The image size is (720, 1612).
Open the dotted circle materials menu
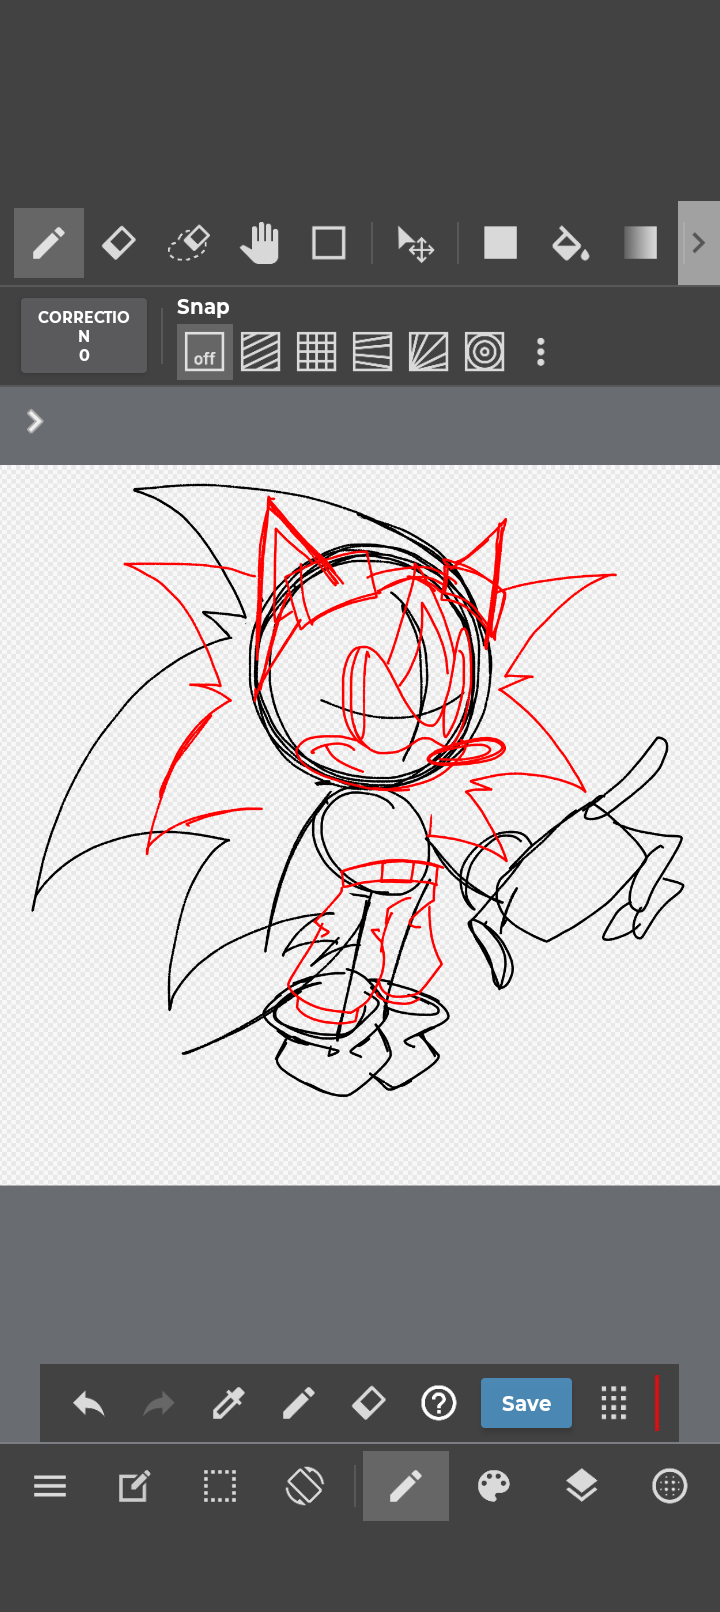click(670, 1487)
